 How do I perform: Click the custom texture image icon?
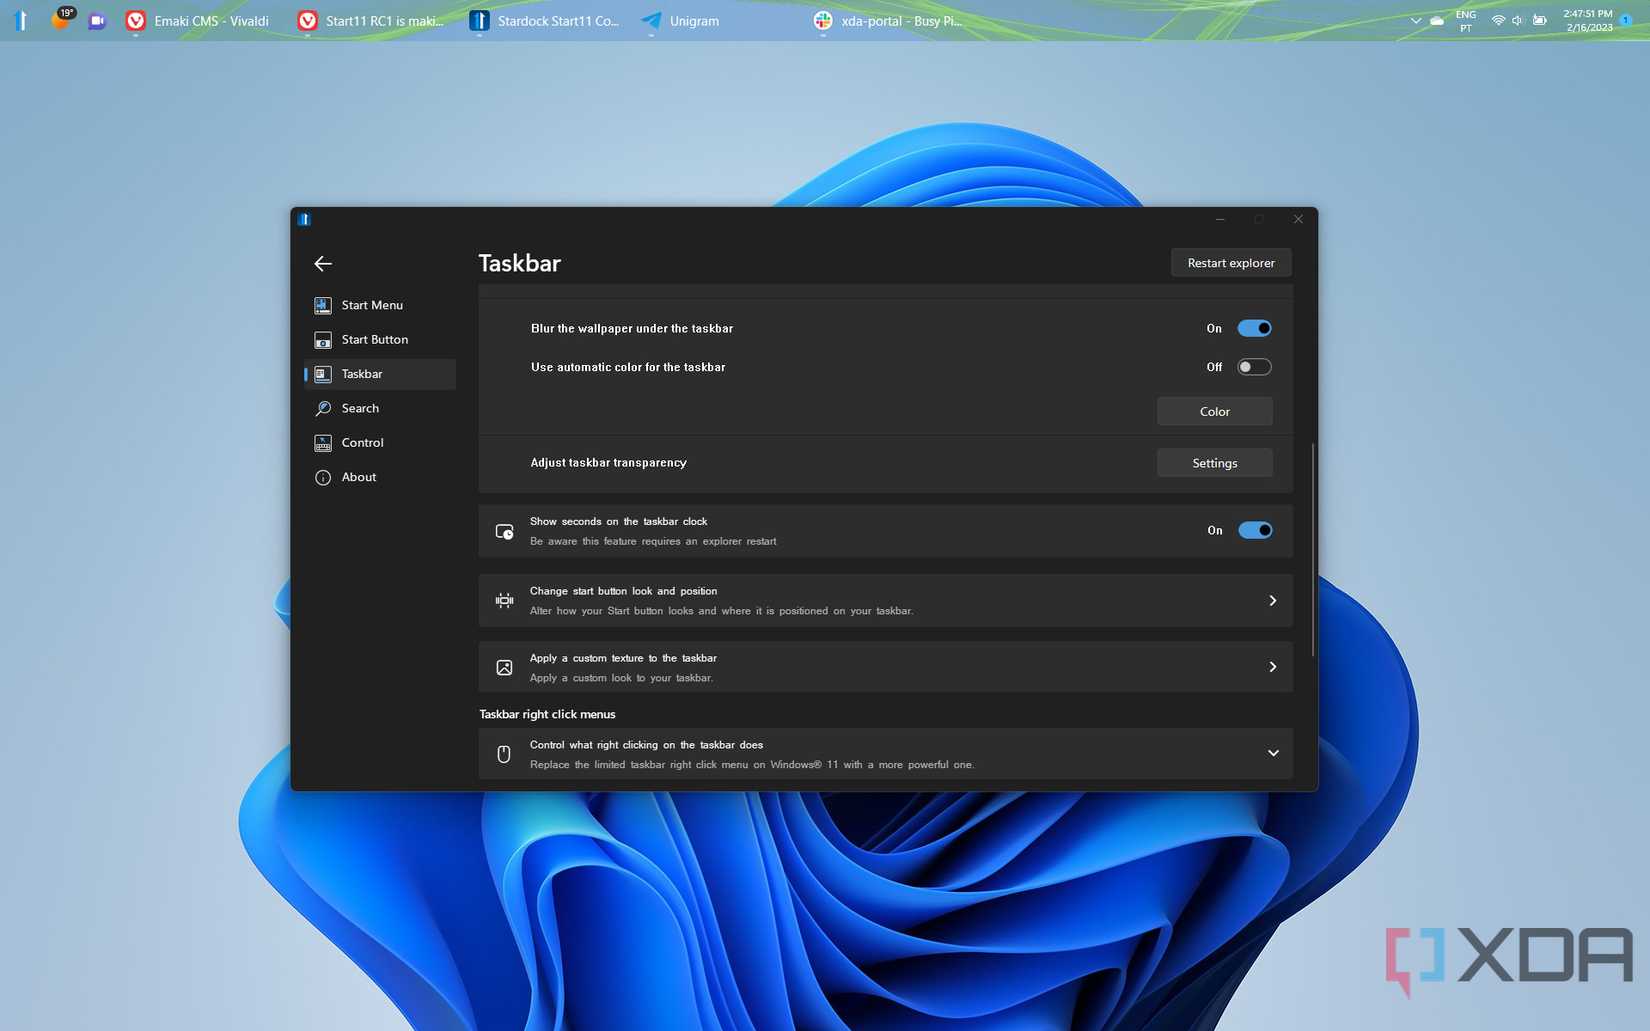tap(504, 666)
